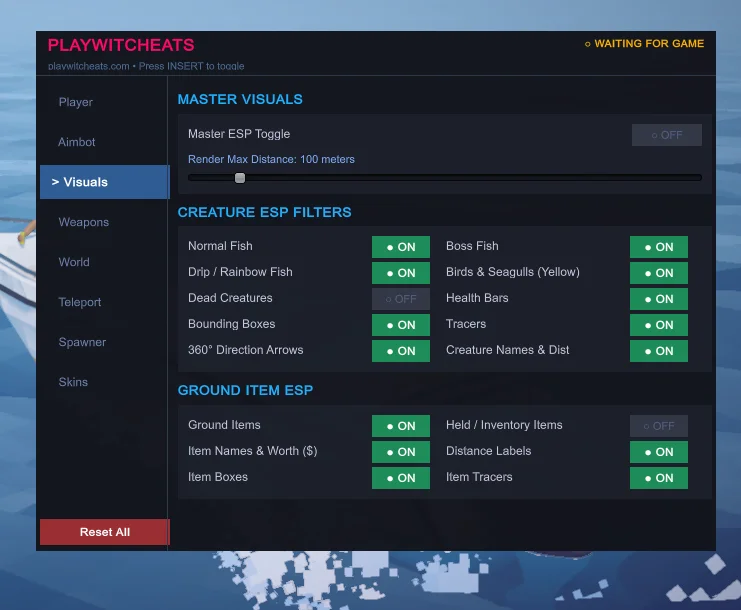
Task: Turn on the Master ESP Toggle
Action: pos(666,135)
